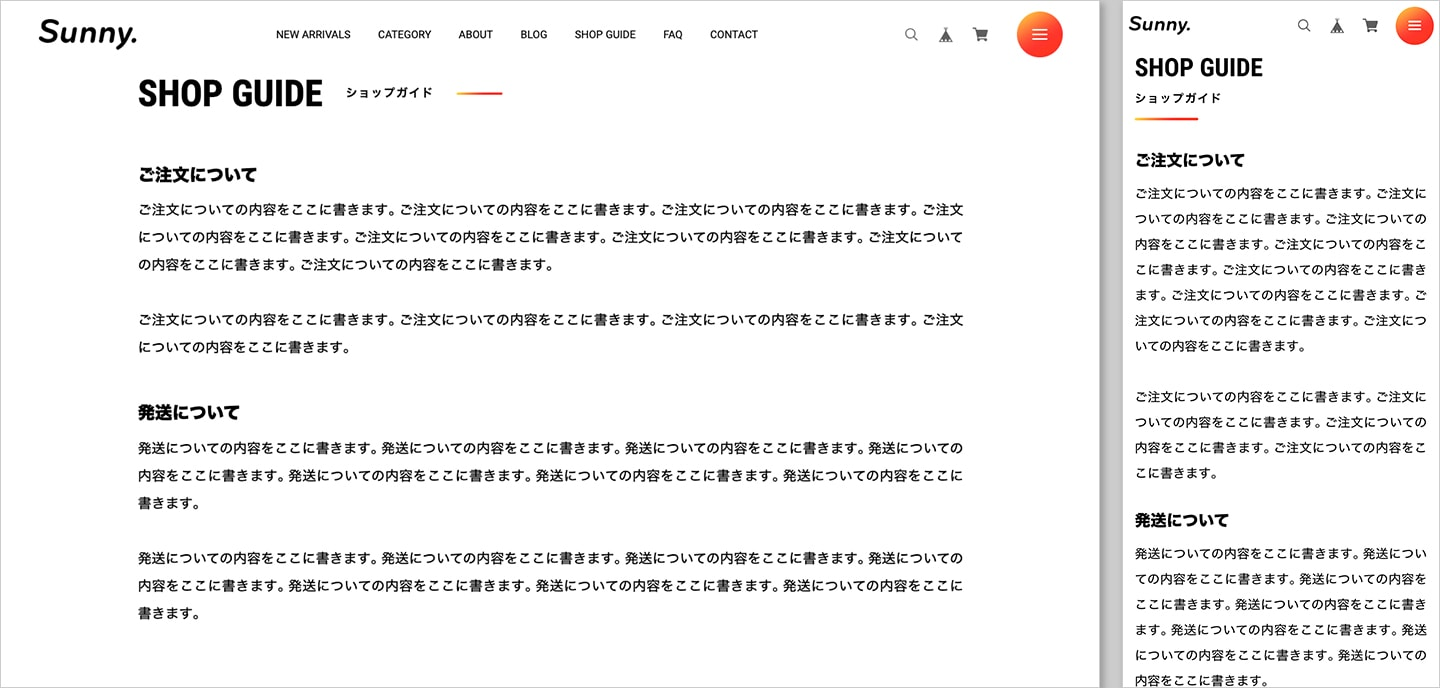This screenshot has height=688, width=1440.
Task: Open CONTACT navigation link
Action: click(734, 34)
